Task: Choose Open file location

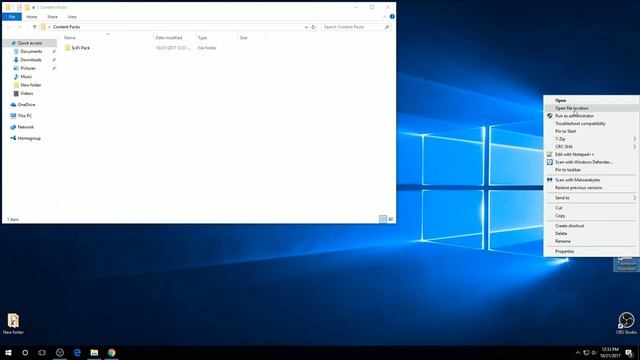Action: click(x=592, y=108)
